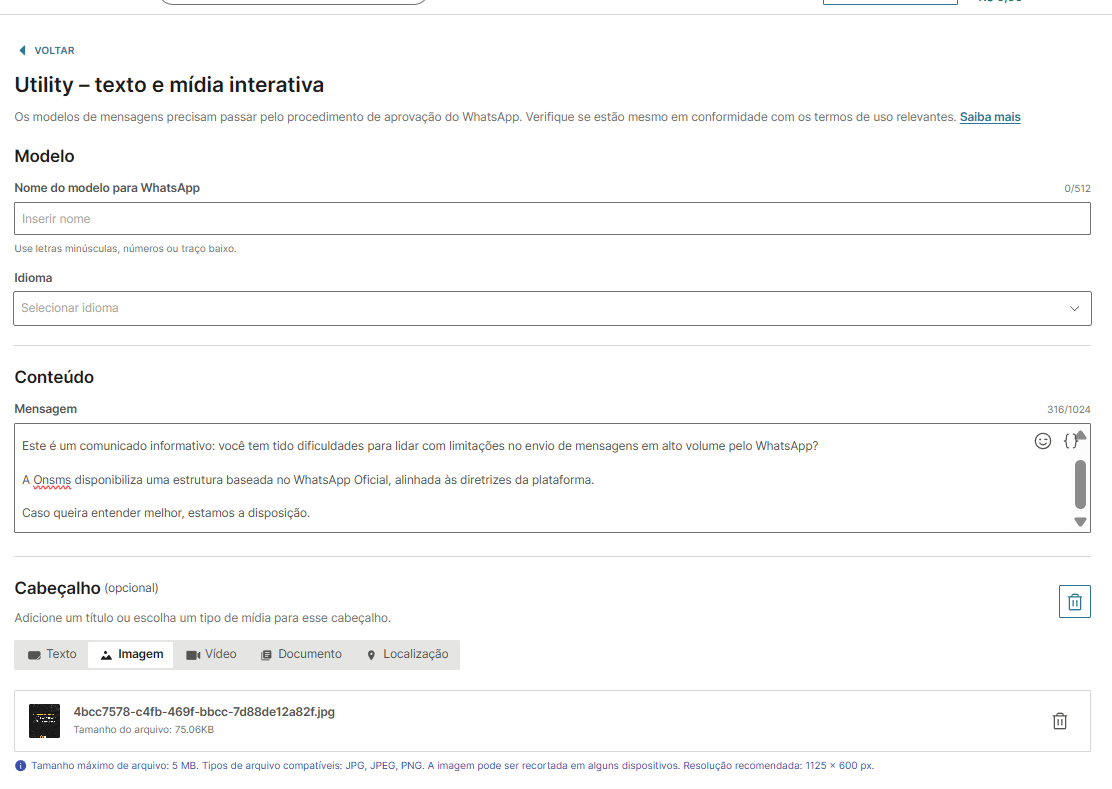Click the message box scroll down arrow
Image resolution: width=1112 pixels, height=789 pixels.
tap(1080, 522)
